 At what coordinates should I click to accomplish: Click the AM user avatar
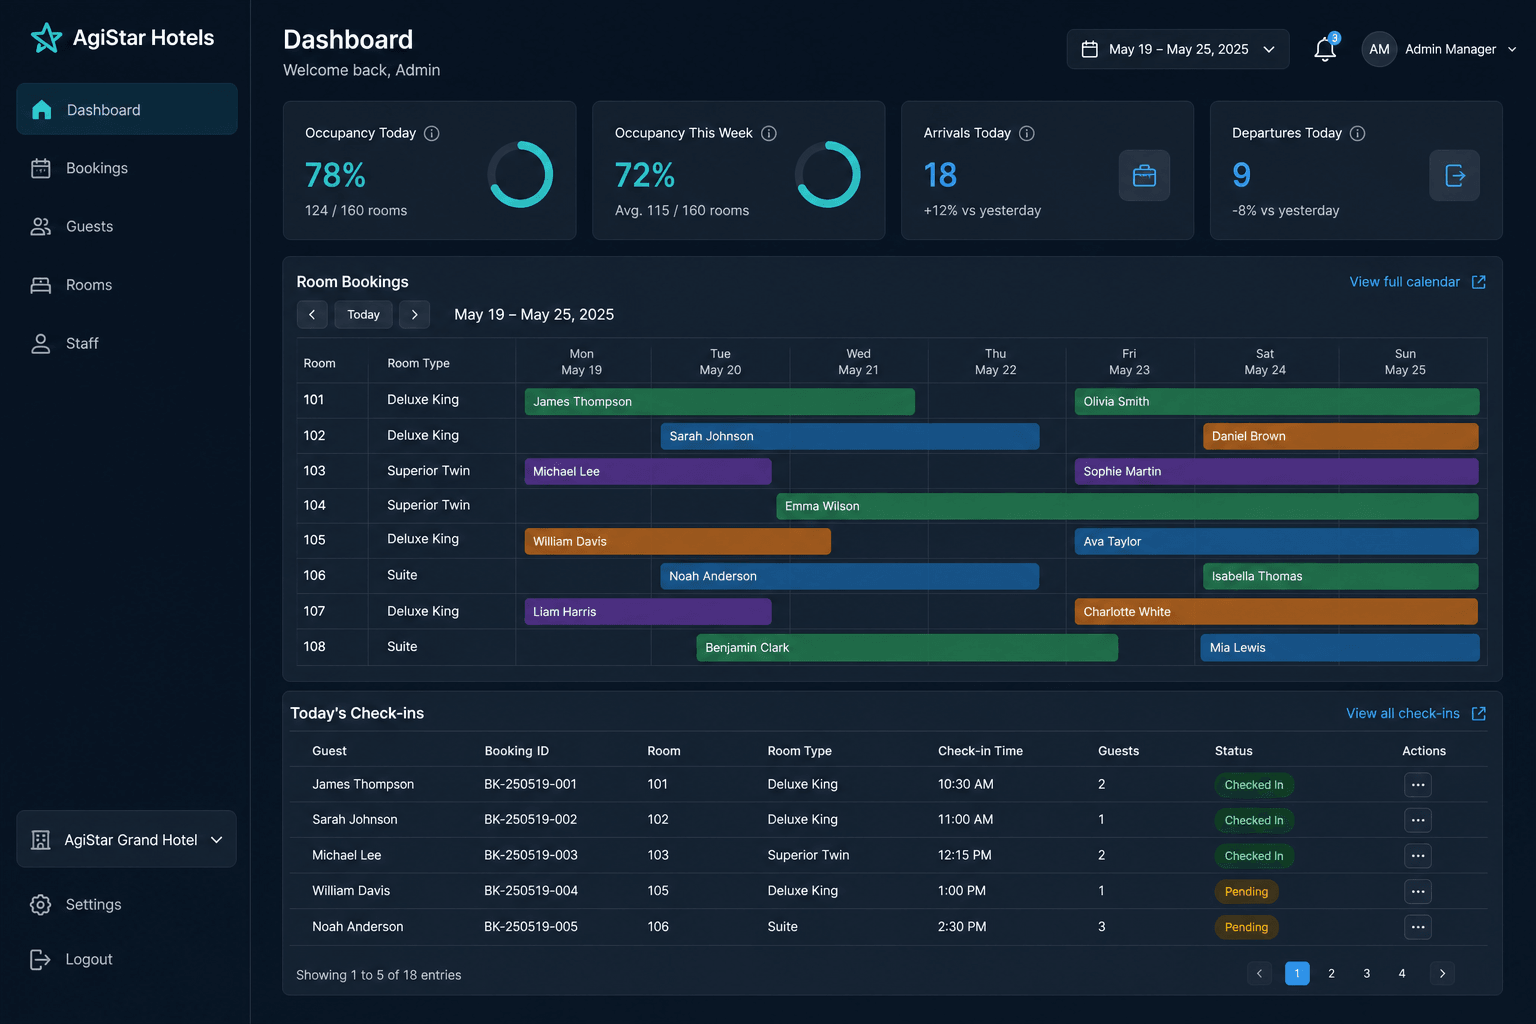coord(1379,49)
